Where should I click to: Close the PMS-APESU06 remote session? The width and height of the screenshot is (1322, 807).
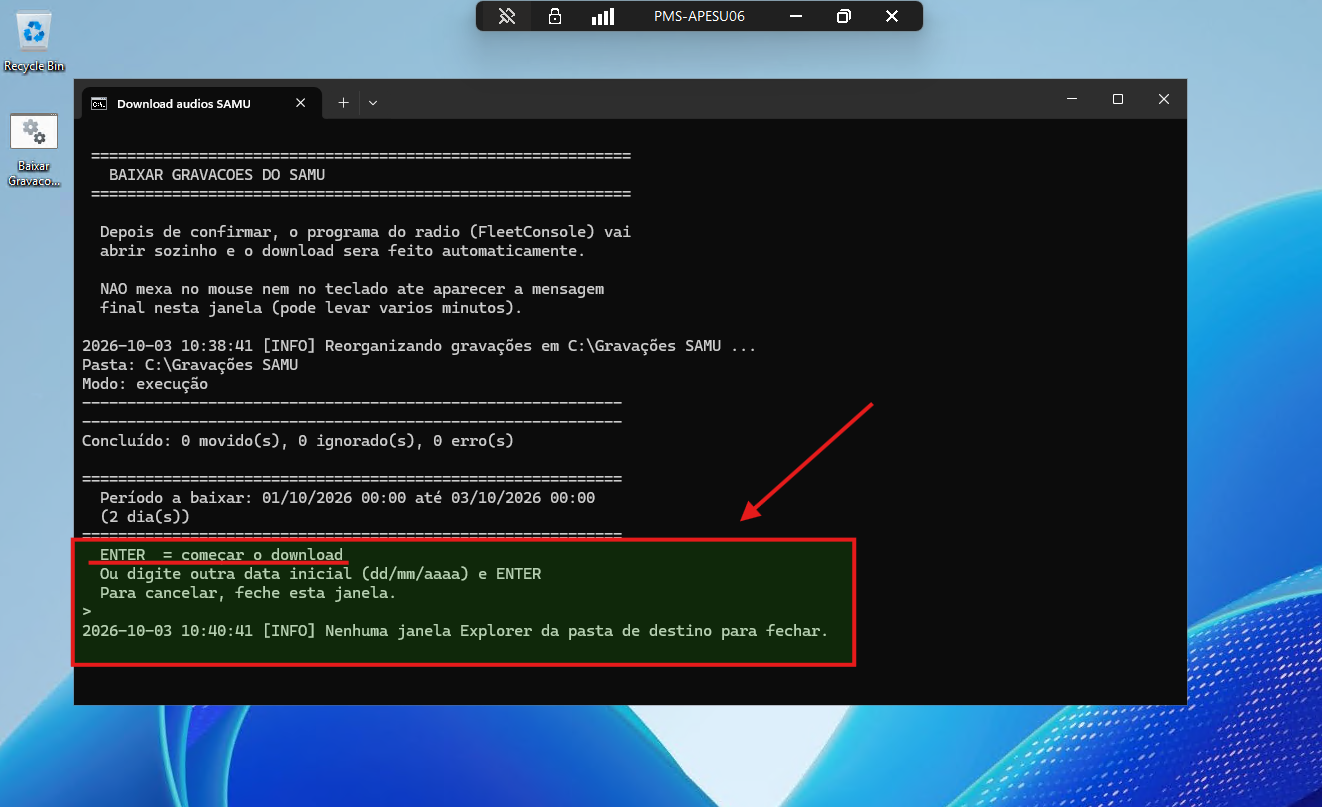coord(892,16)
